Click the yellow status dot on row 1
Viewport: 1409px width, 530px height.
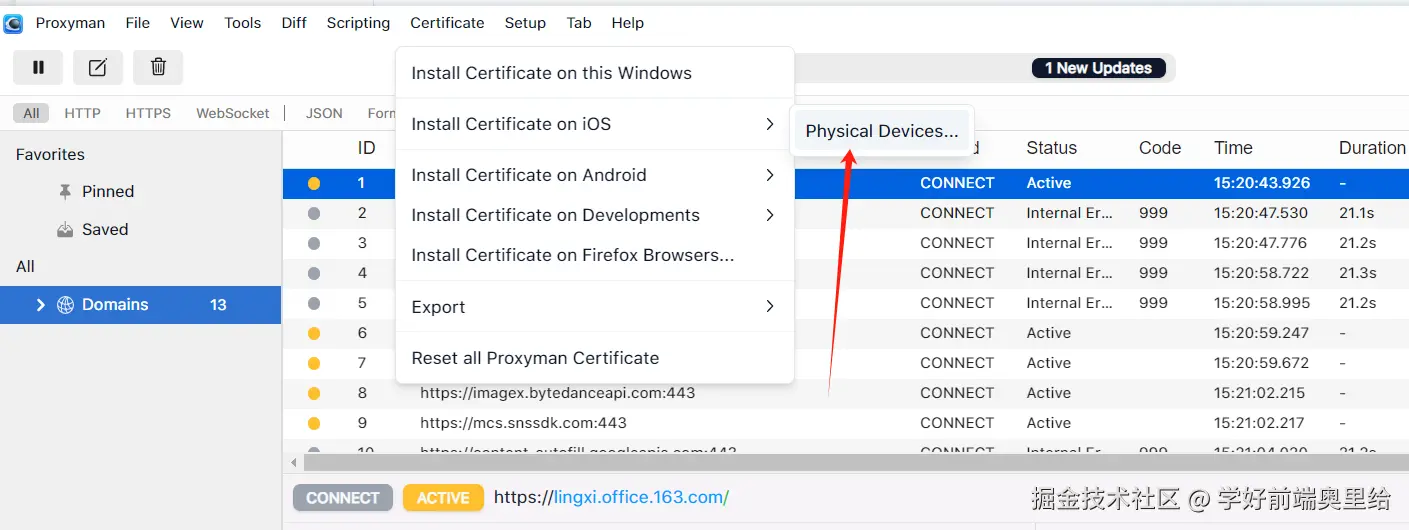(x=314, y=183)
